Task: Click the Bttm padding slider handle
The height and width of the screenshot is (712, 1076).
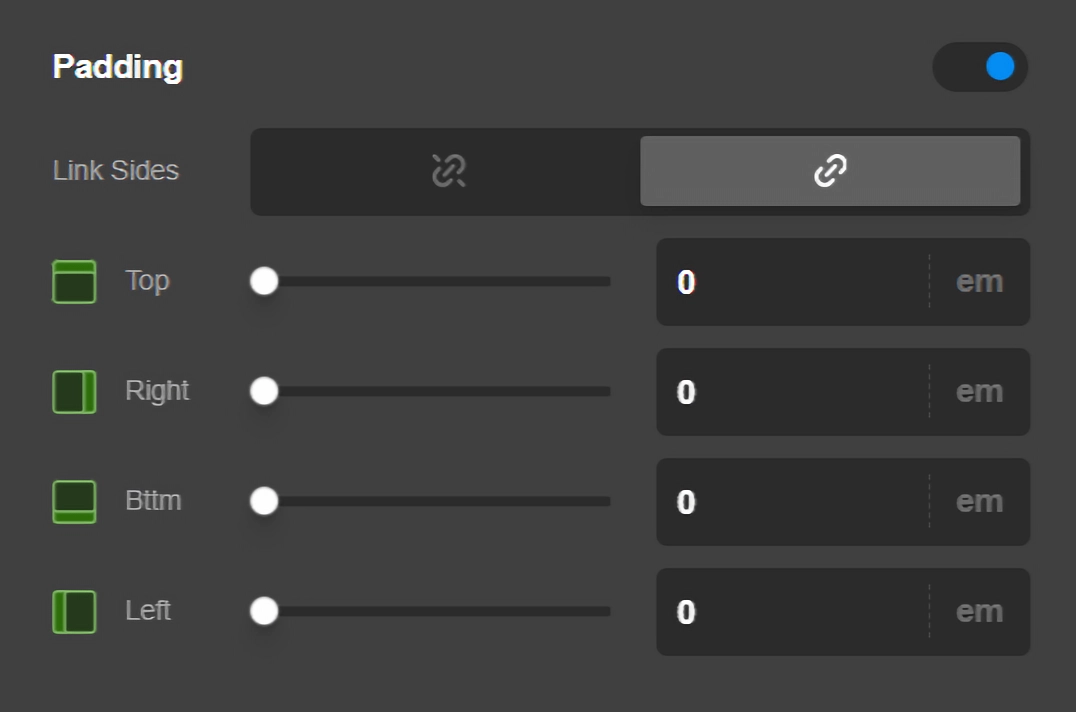Action: [x=264, y=502]
